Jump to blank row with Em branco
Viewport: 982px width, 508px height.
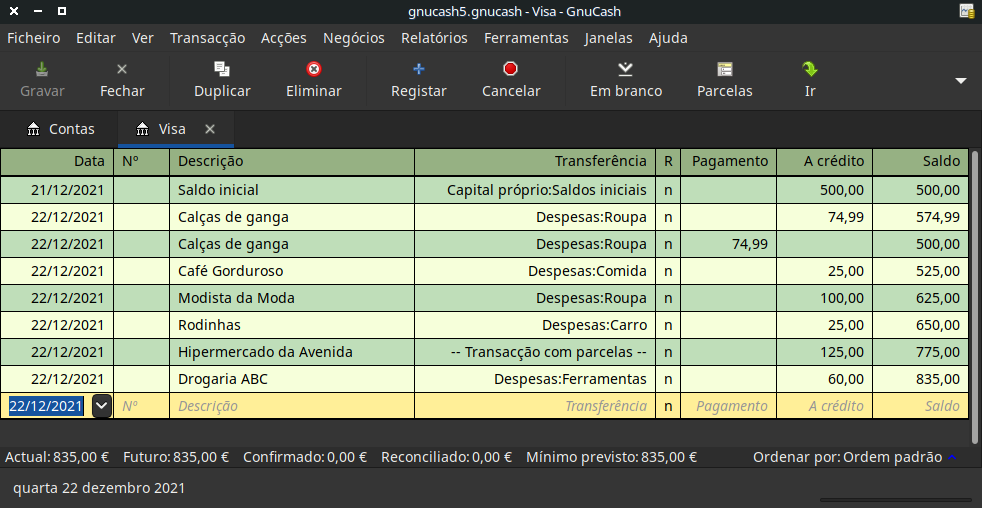point(625,70)
